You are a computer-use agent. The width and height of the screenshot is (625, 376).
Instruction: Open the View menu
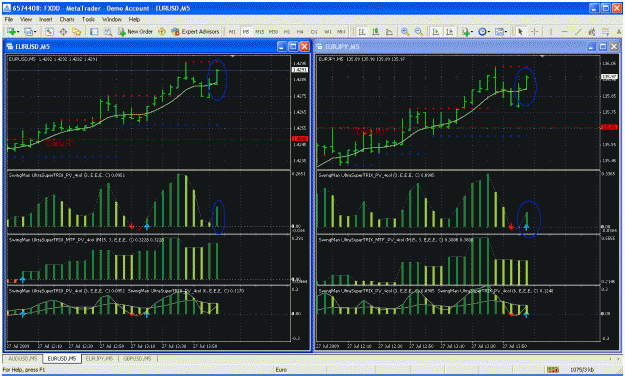[x=26, y=19]
